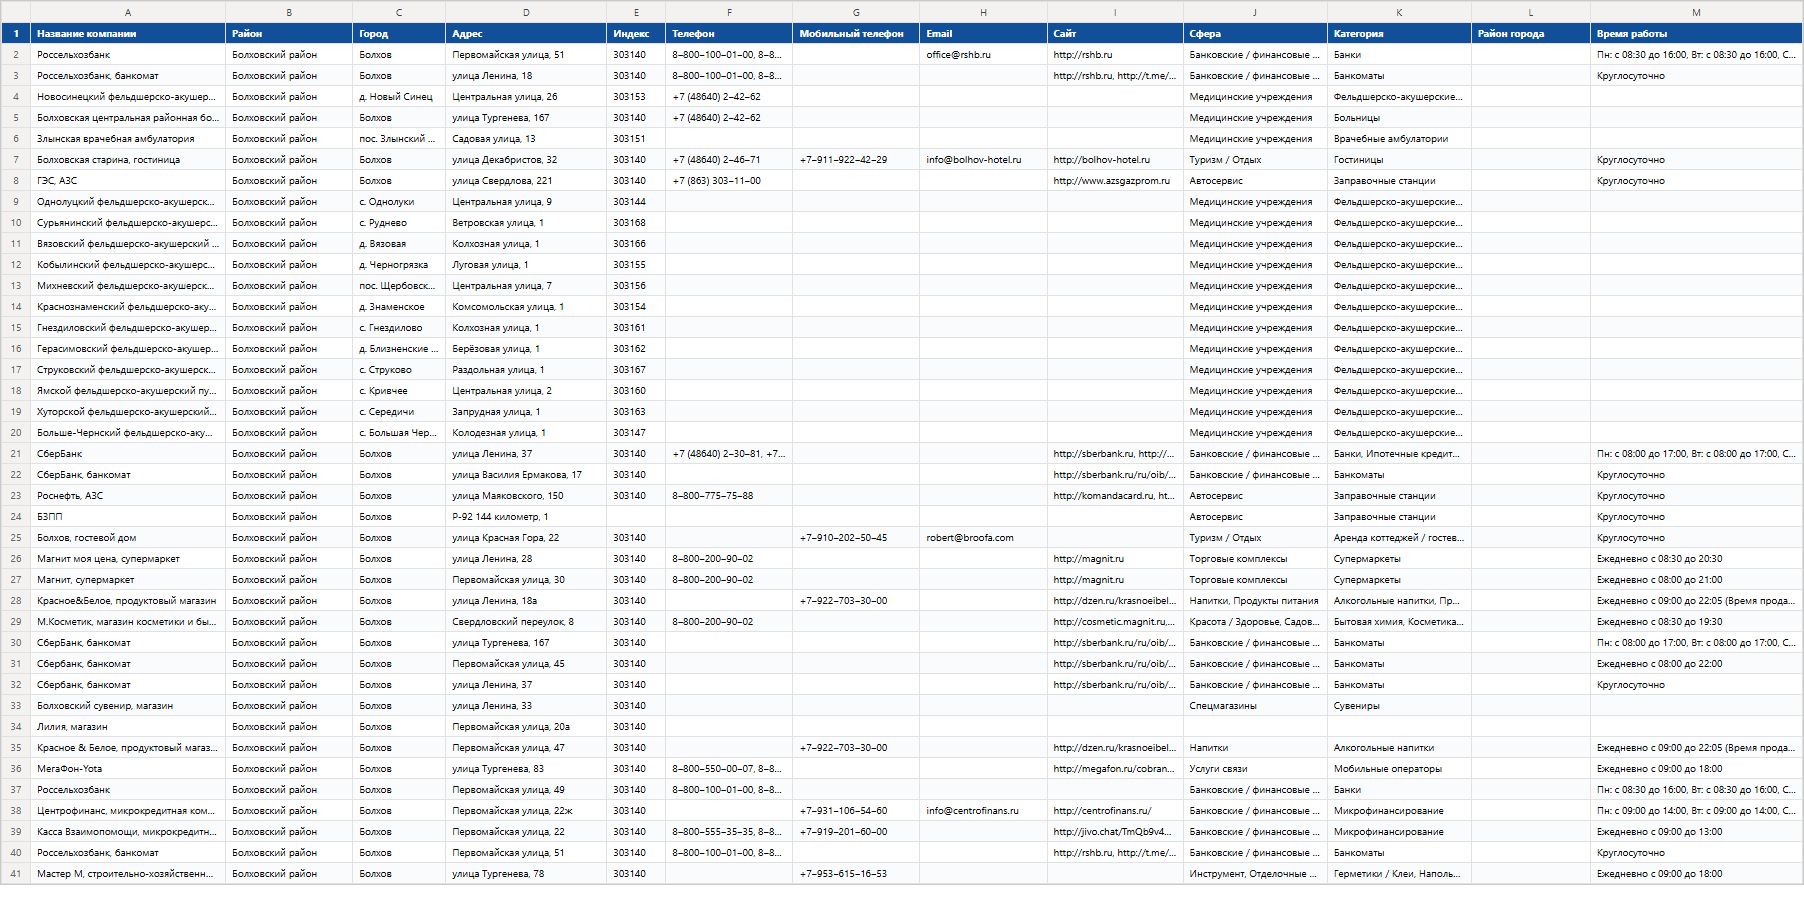
Task: Click the 'Название компании' header cell
Action: [x=128, y=34]
